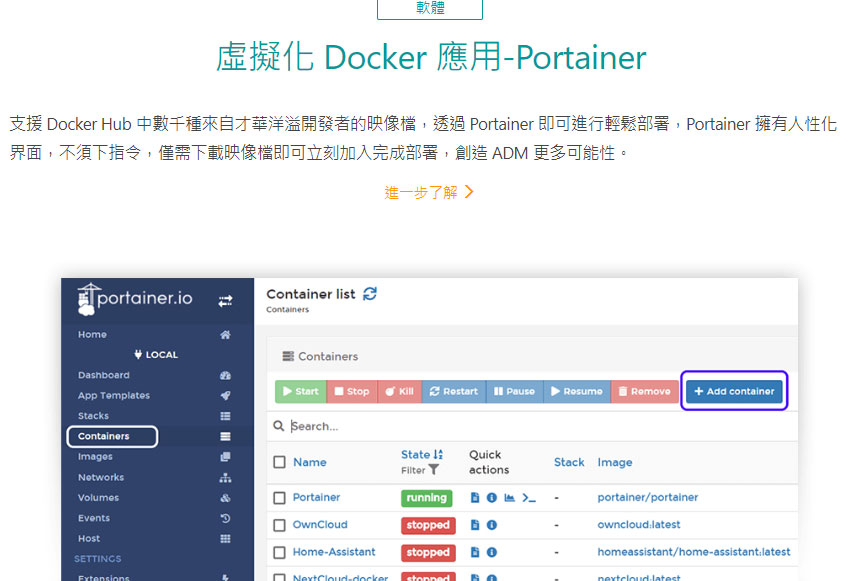Open Stacks in the sidebar
This screenshot has height=581, width=860.
click(x=93, y=416)
